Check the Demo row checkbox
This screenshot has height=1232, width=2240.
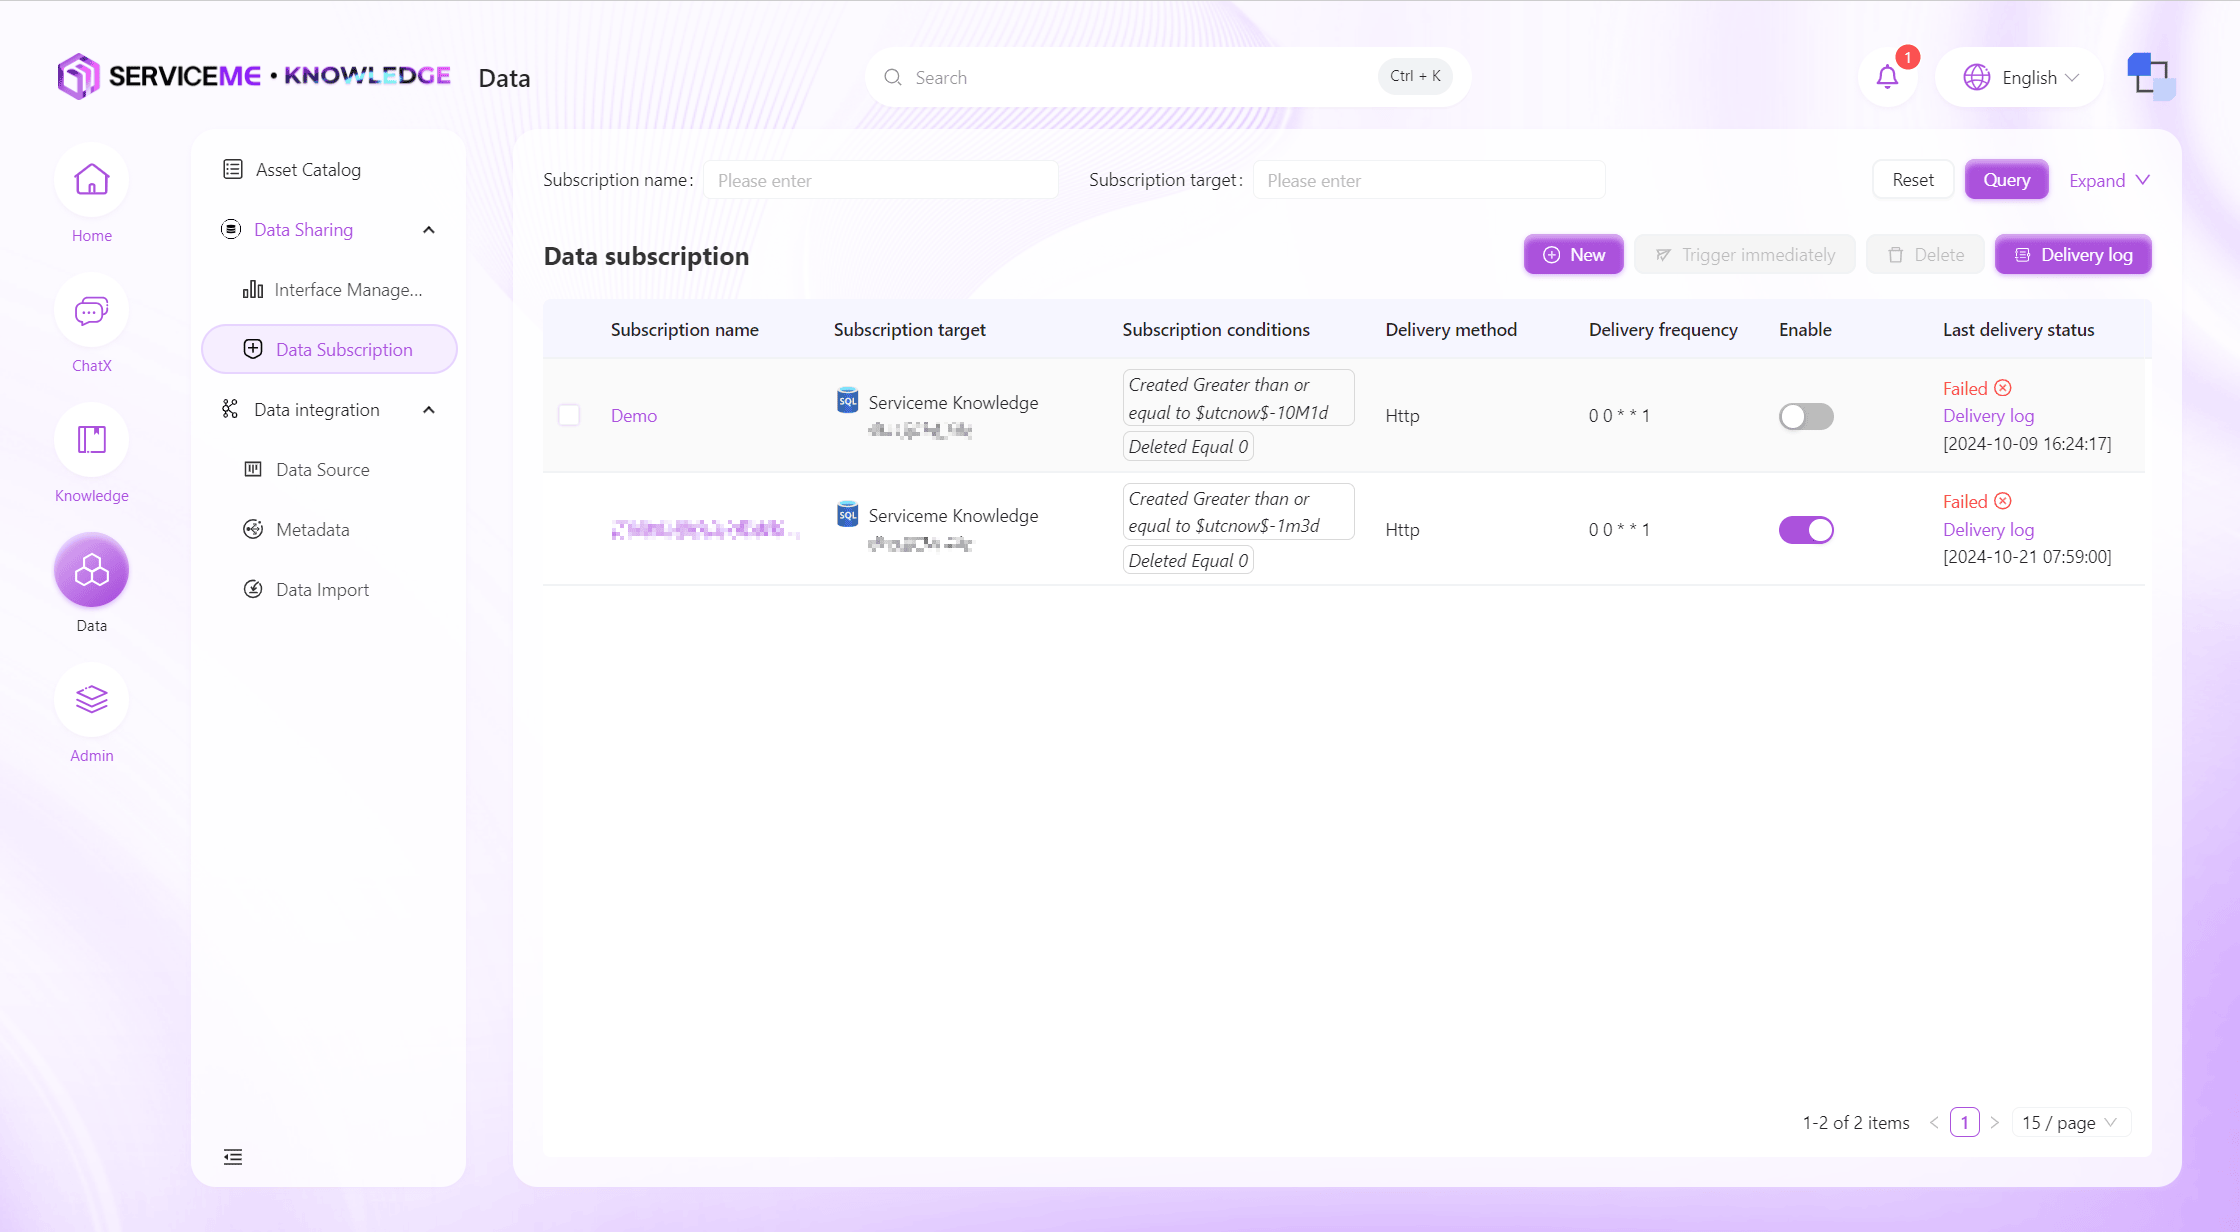(x=569, y=415)
